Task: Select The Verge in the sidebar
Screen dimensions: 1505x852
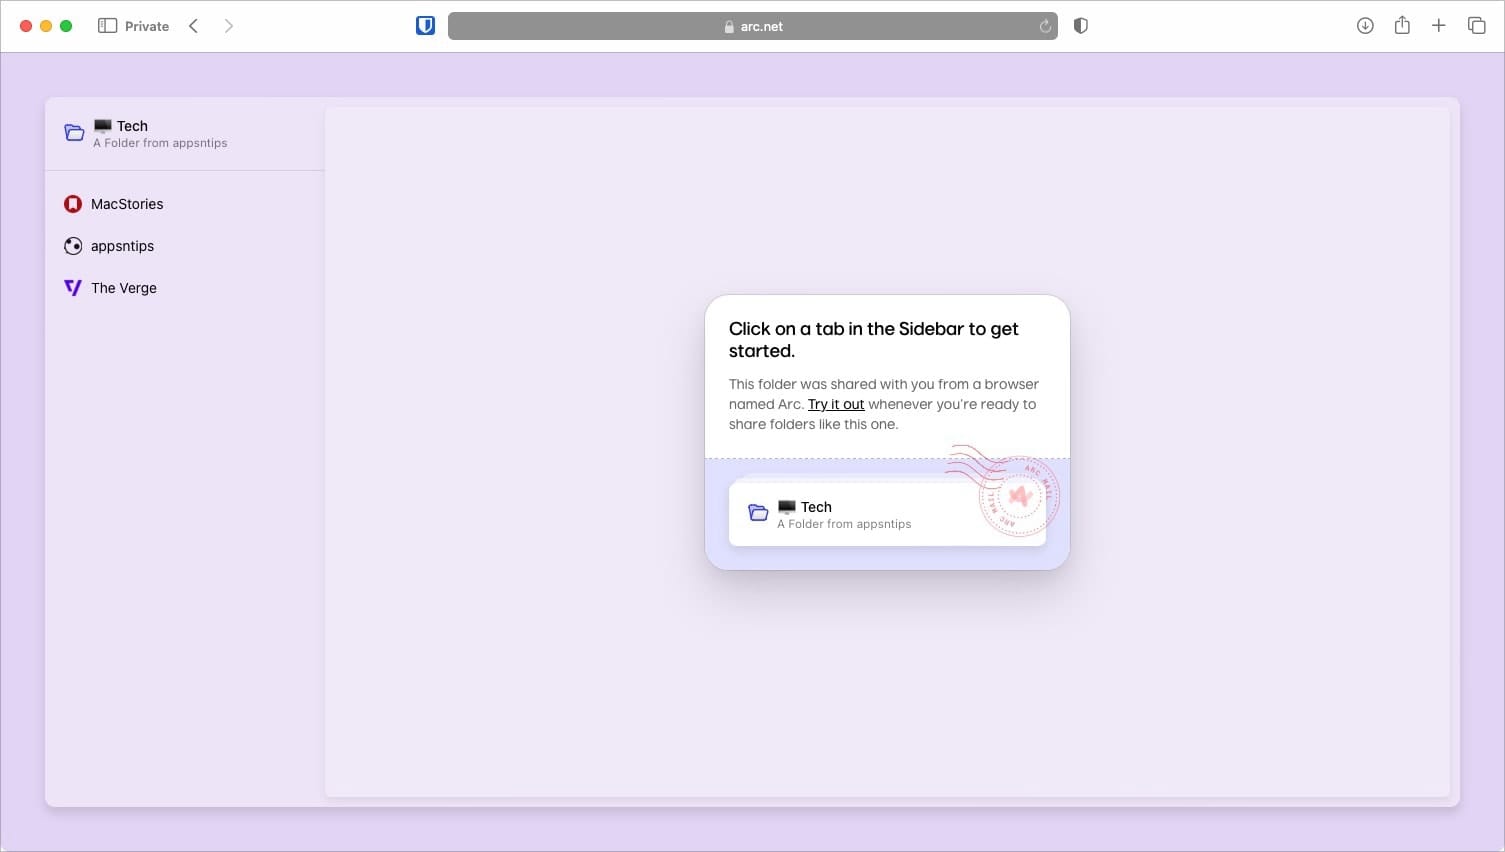Action: point(123,287)
